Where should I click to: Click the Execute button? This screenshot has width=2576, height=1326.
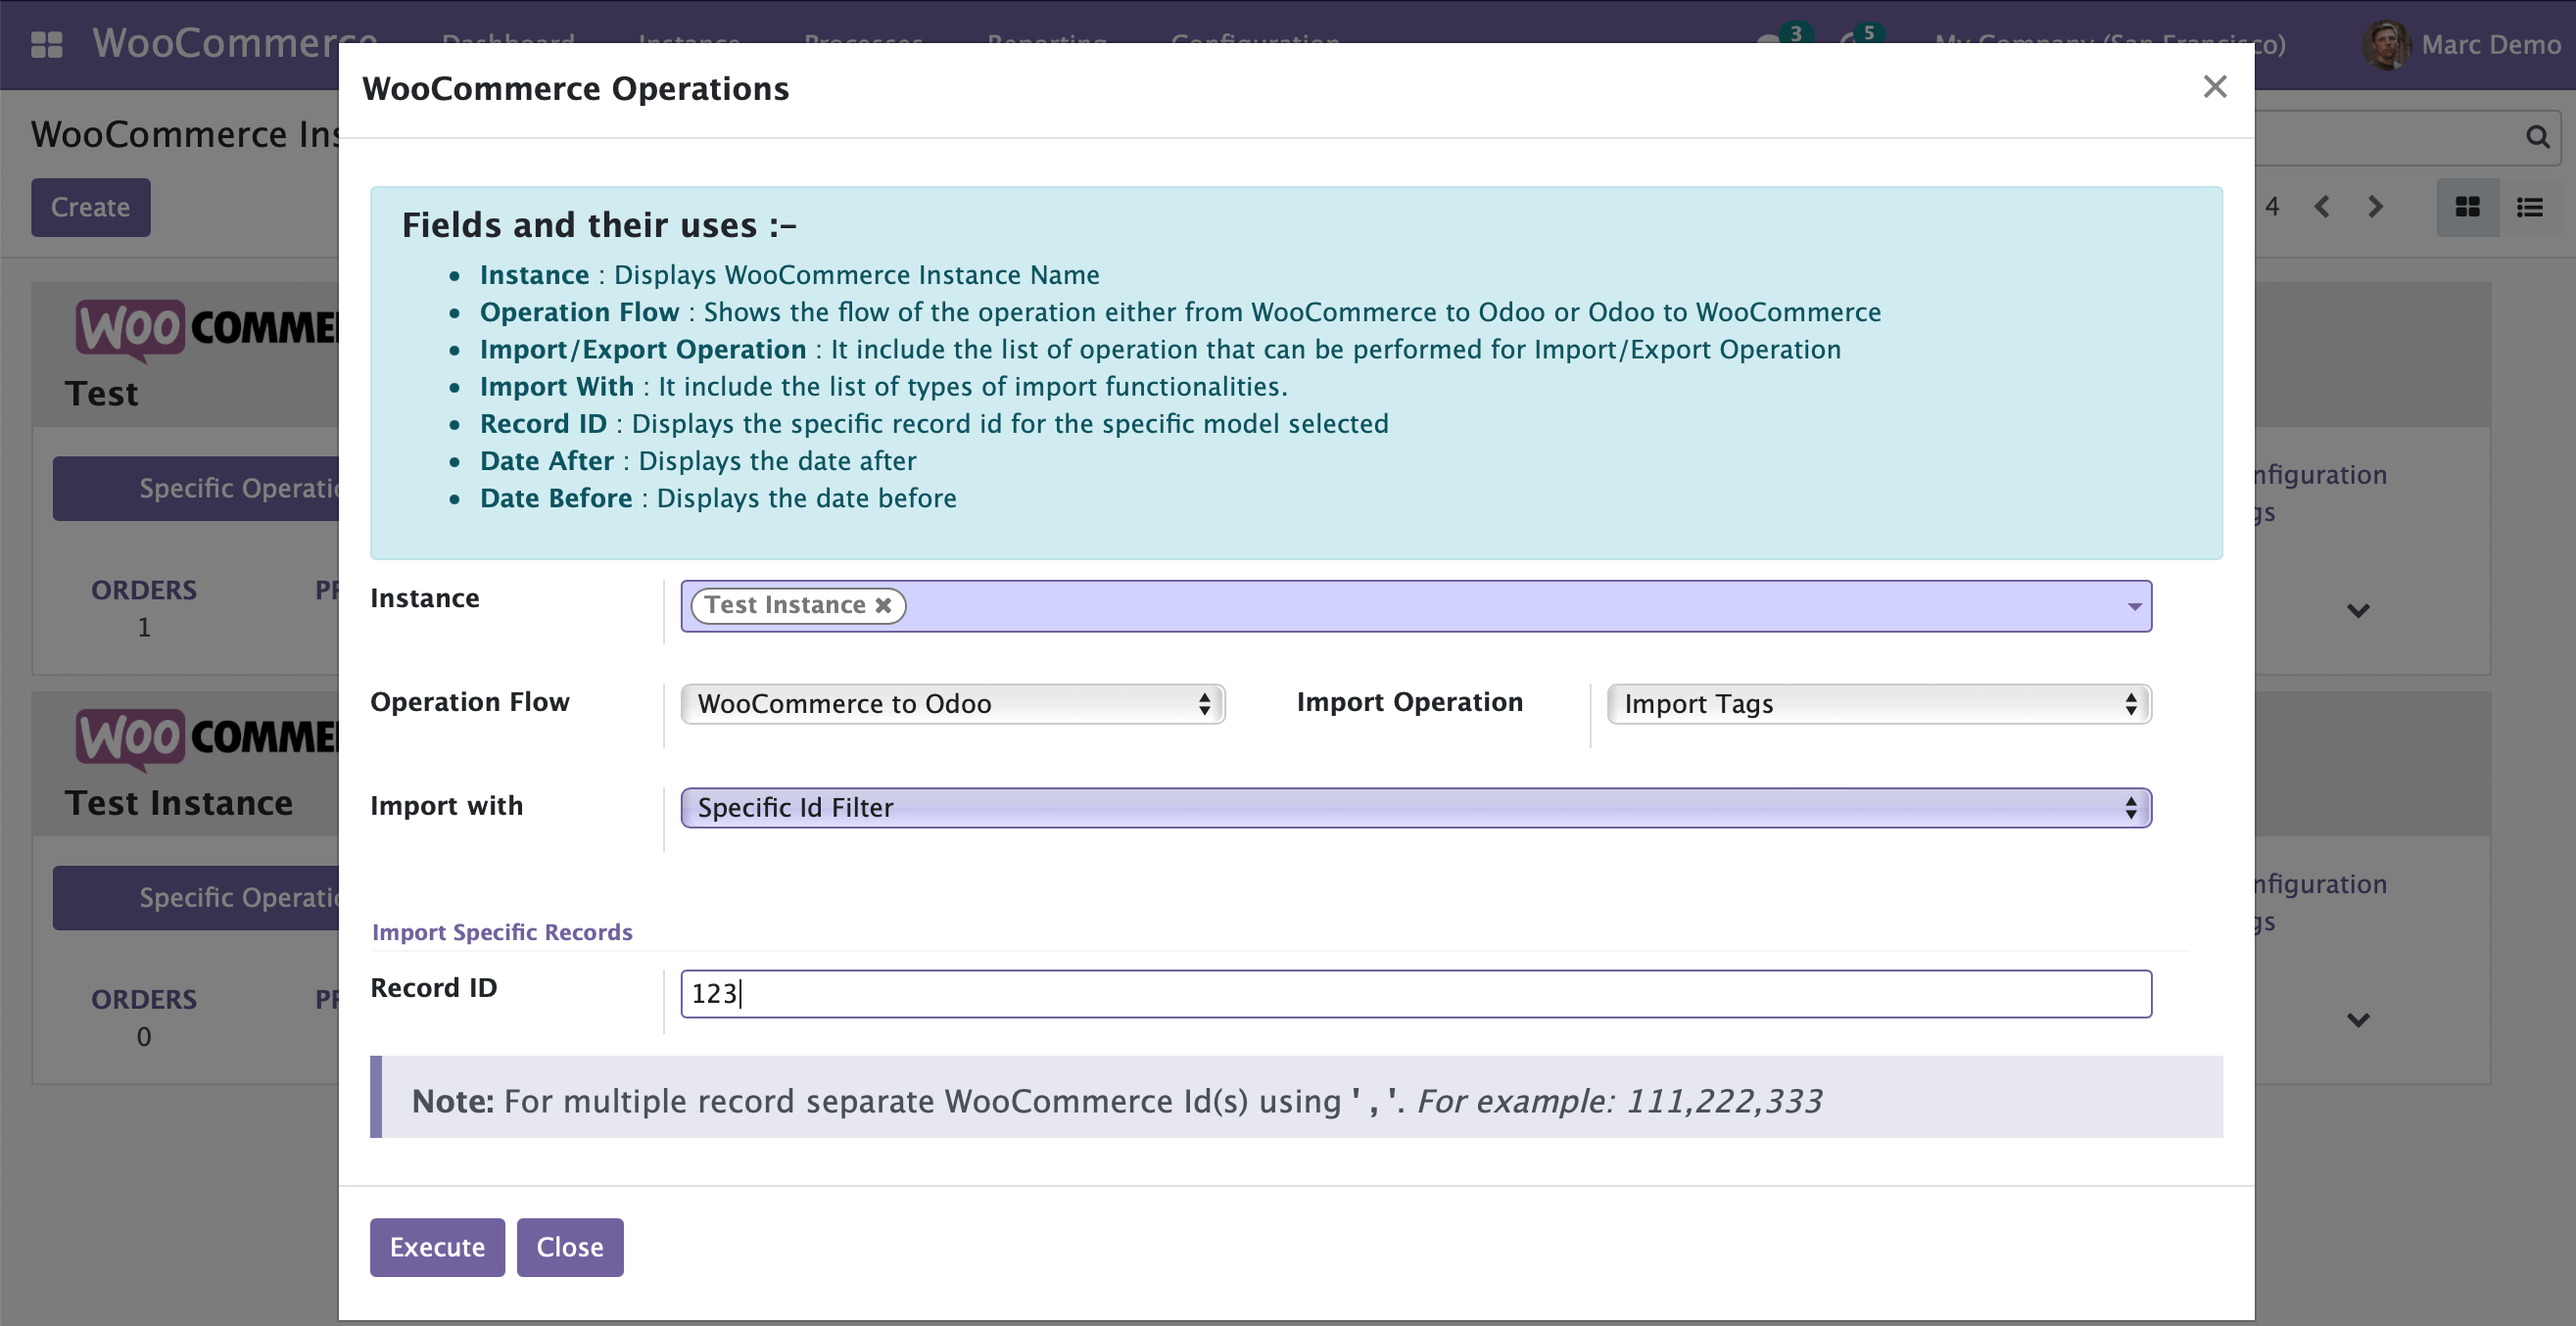pos(436,1247)
